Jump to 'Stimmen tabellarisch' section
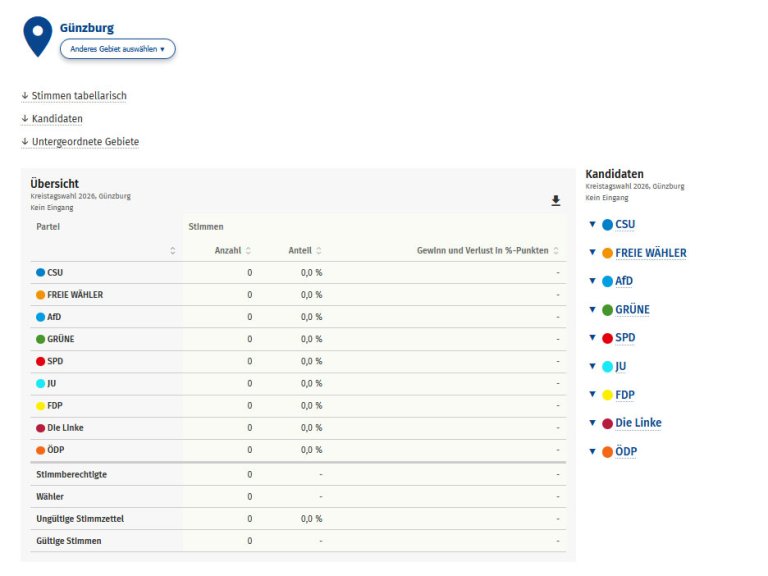Image resolution: width=768 pixels, height=576 pixels. tap(78, 96)
